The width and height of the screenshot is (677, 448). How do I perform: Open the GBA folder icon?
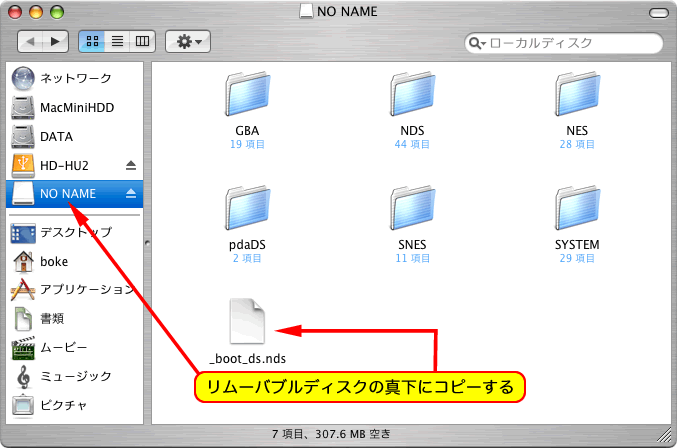pos(247,94)
